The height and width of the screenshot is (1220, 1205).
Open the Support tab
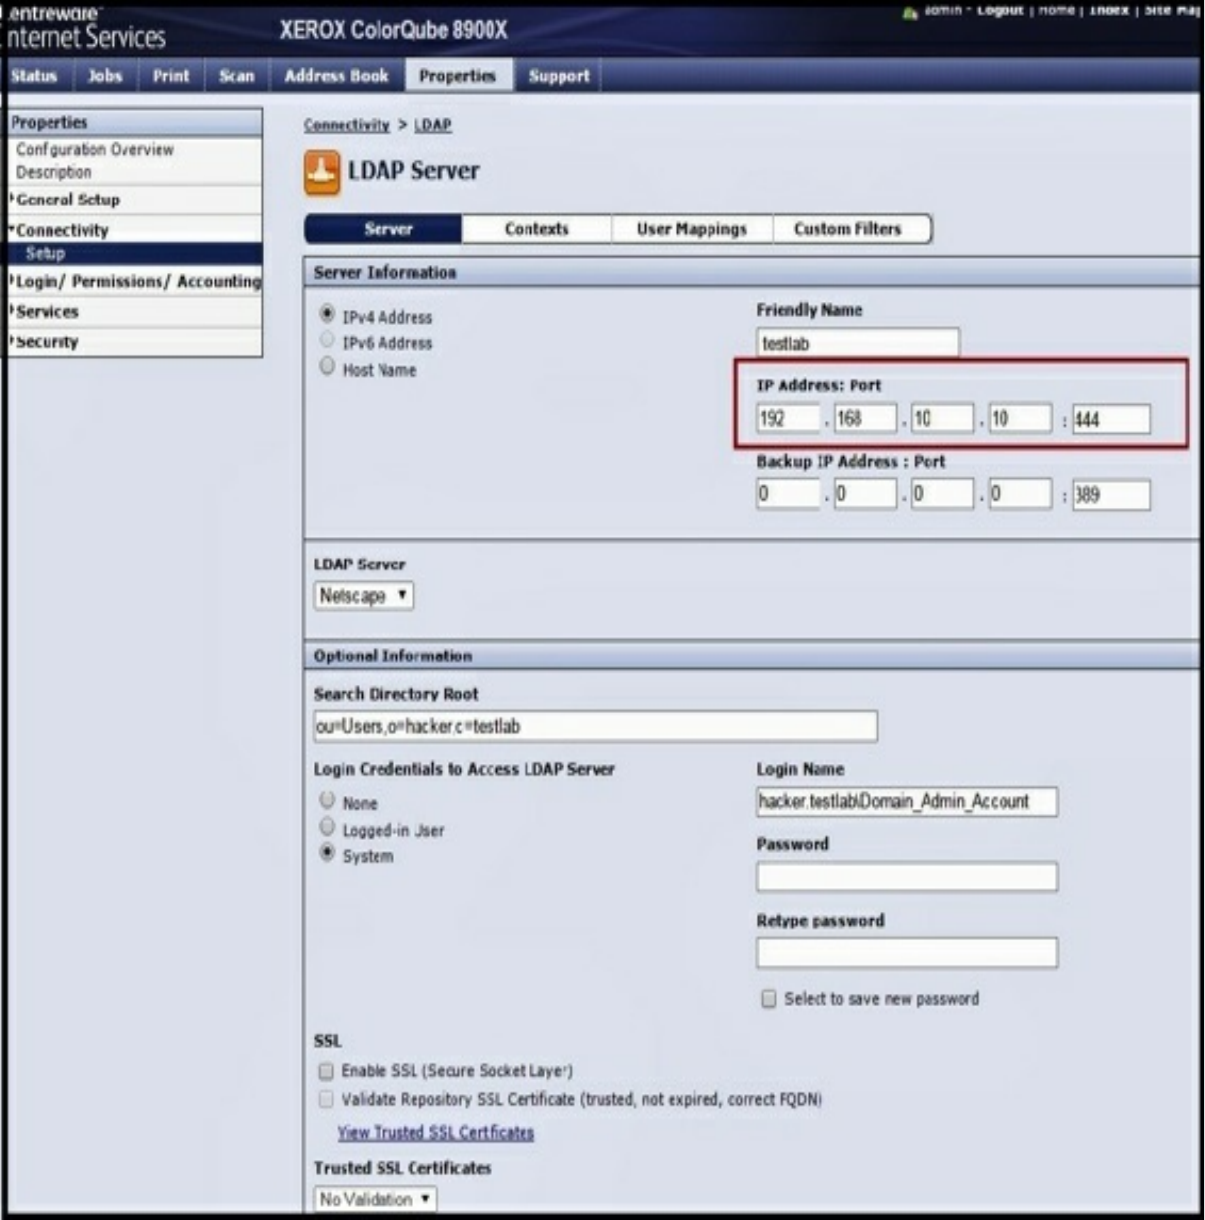pos(559,76)
